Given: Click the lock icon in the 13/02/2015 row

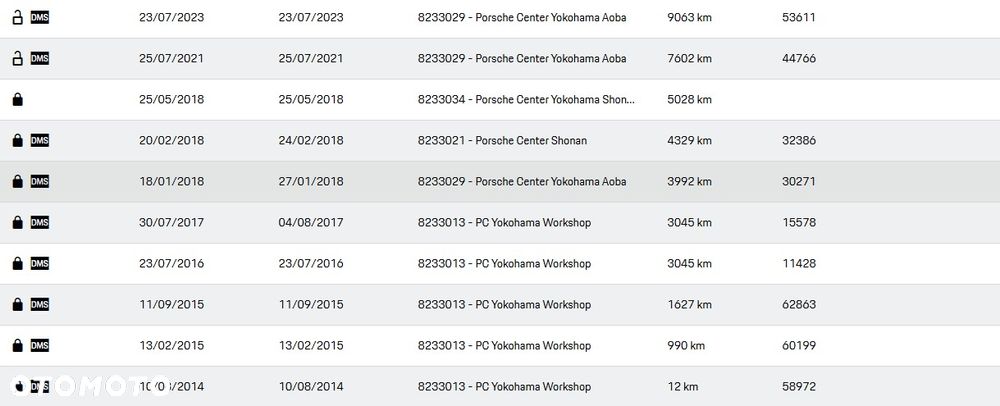Looking at the screenshot, I should click(17, 346).
